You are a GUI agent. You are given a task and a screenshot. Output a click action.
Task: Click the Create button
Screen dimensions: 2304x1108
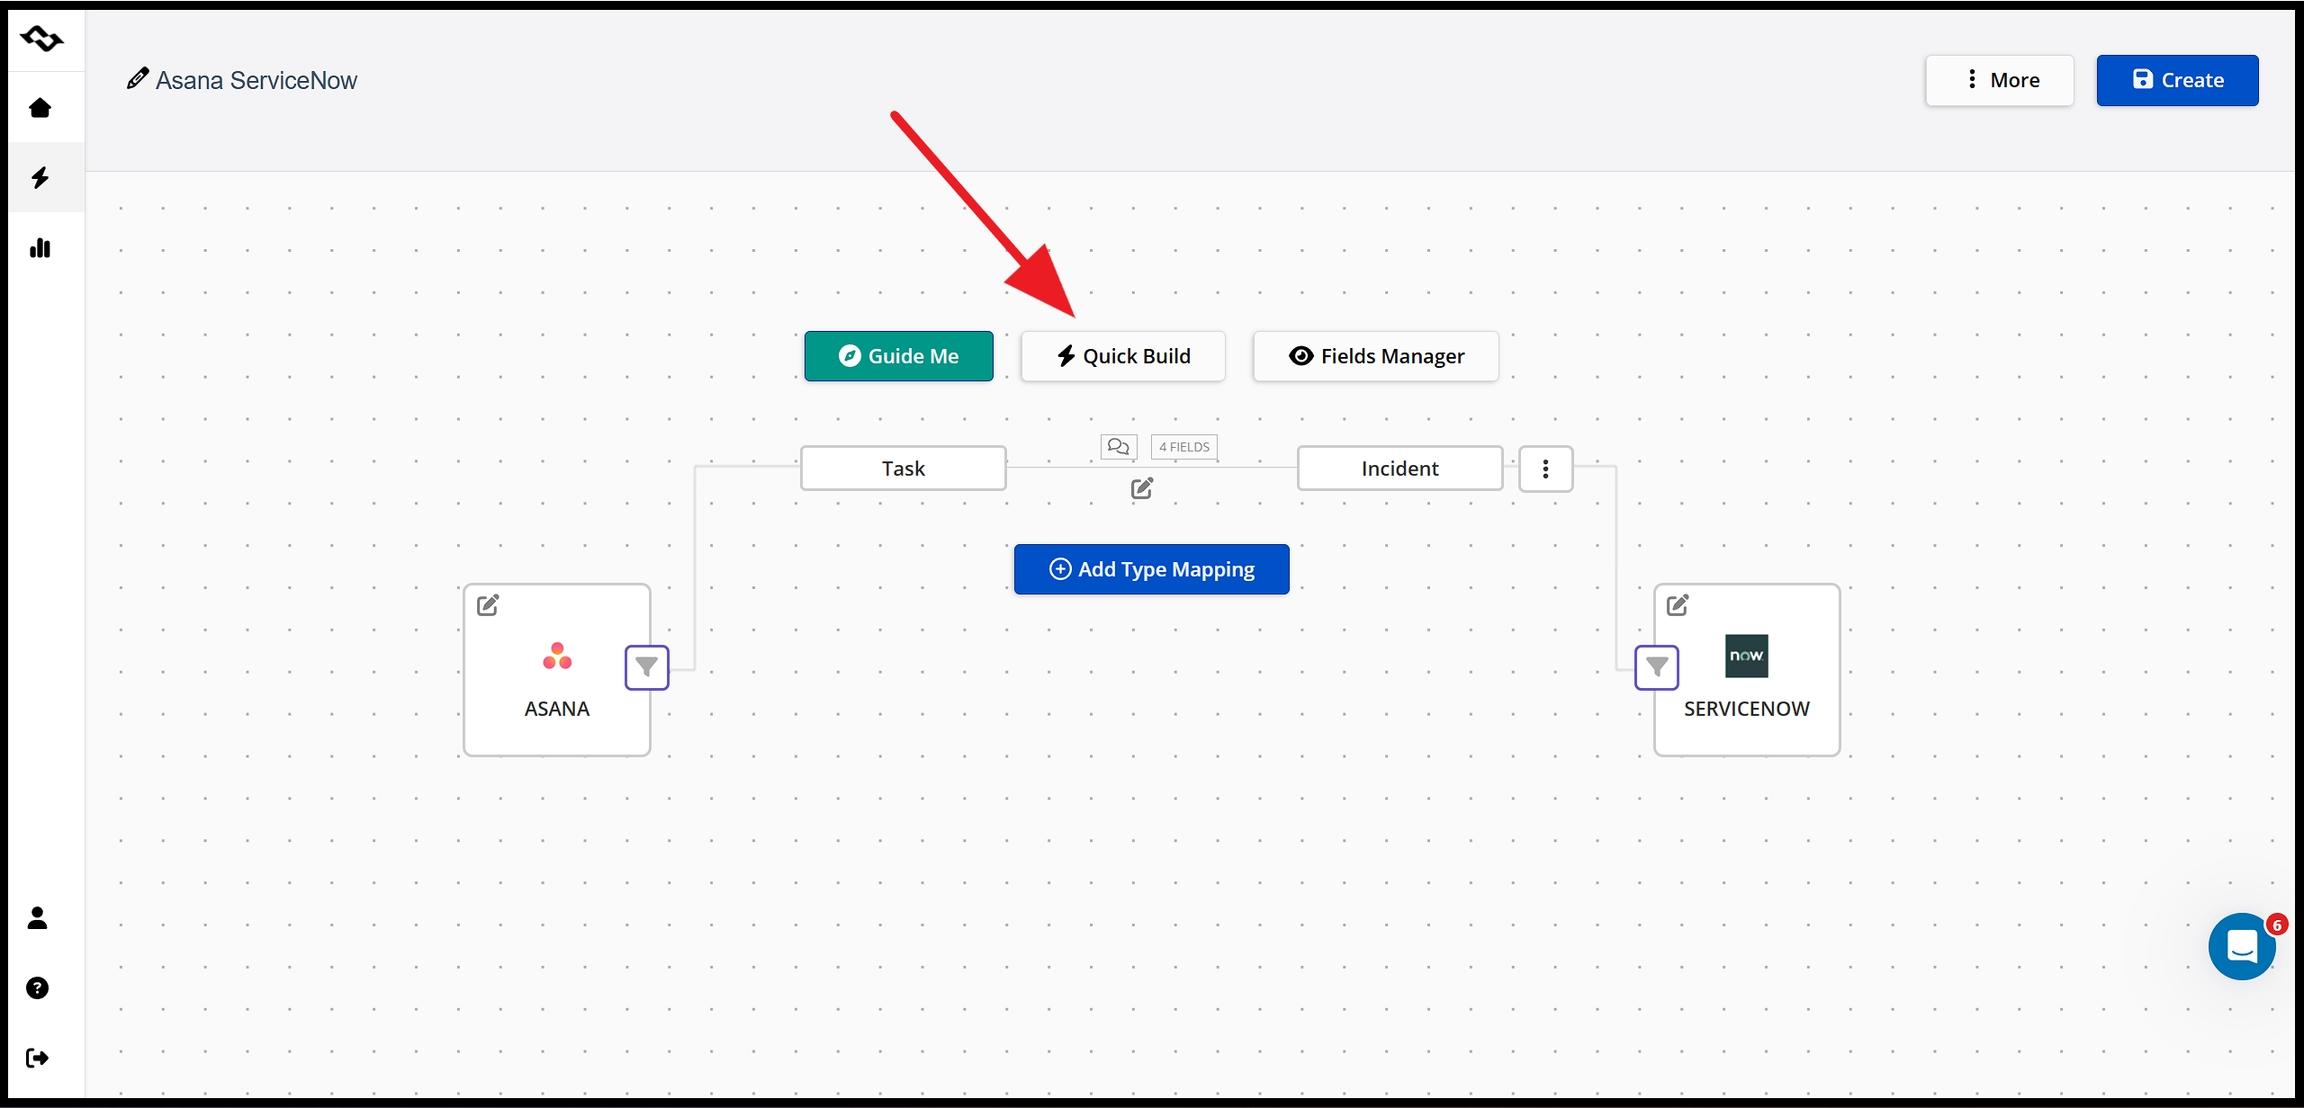point(2178,80)
